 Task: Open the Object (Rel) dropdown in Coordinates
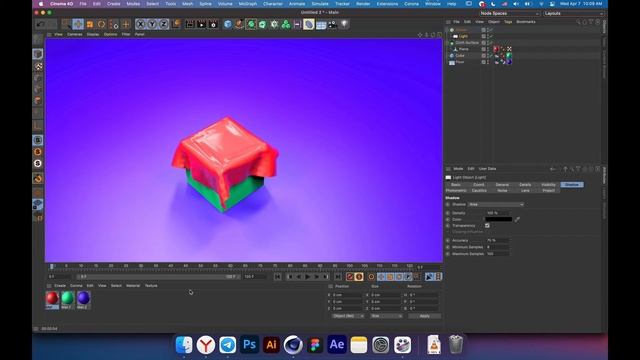click(348, 316)
